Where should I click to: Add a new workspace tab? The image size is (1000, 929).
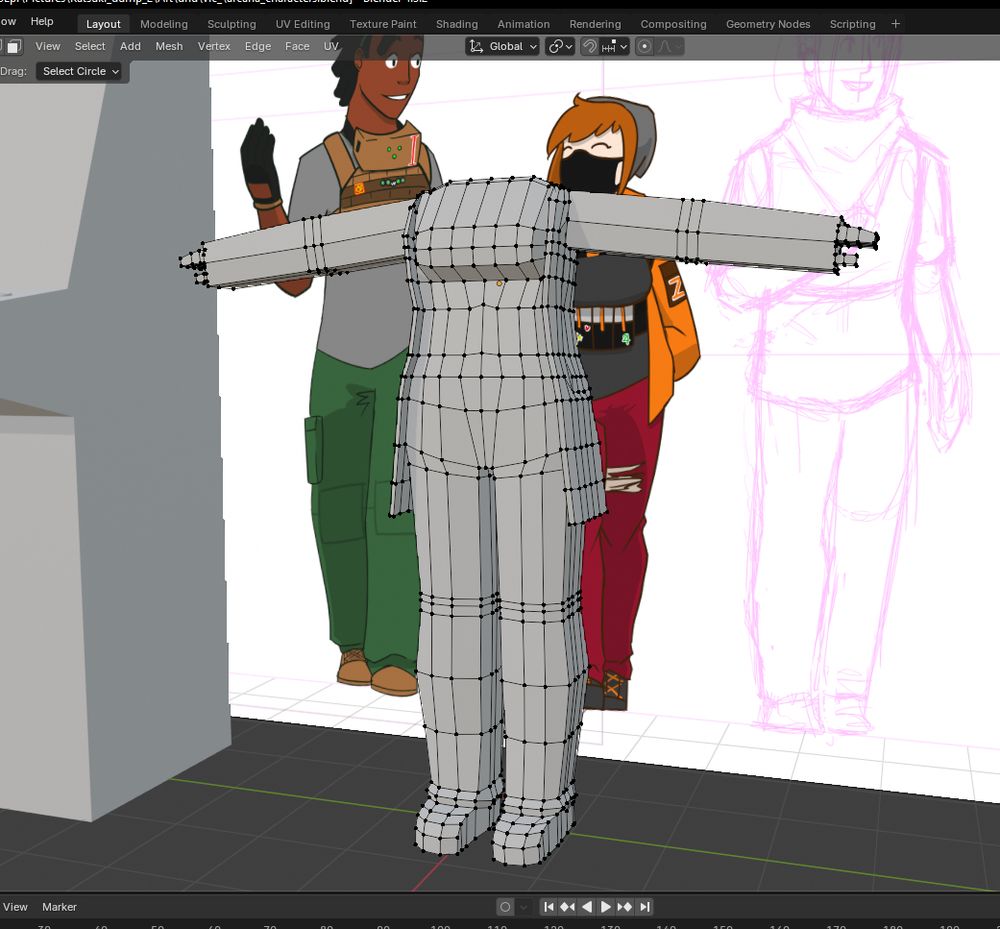click(x=895, y=23)
